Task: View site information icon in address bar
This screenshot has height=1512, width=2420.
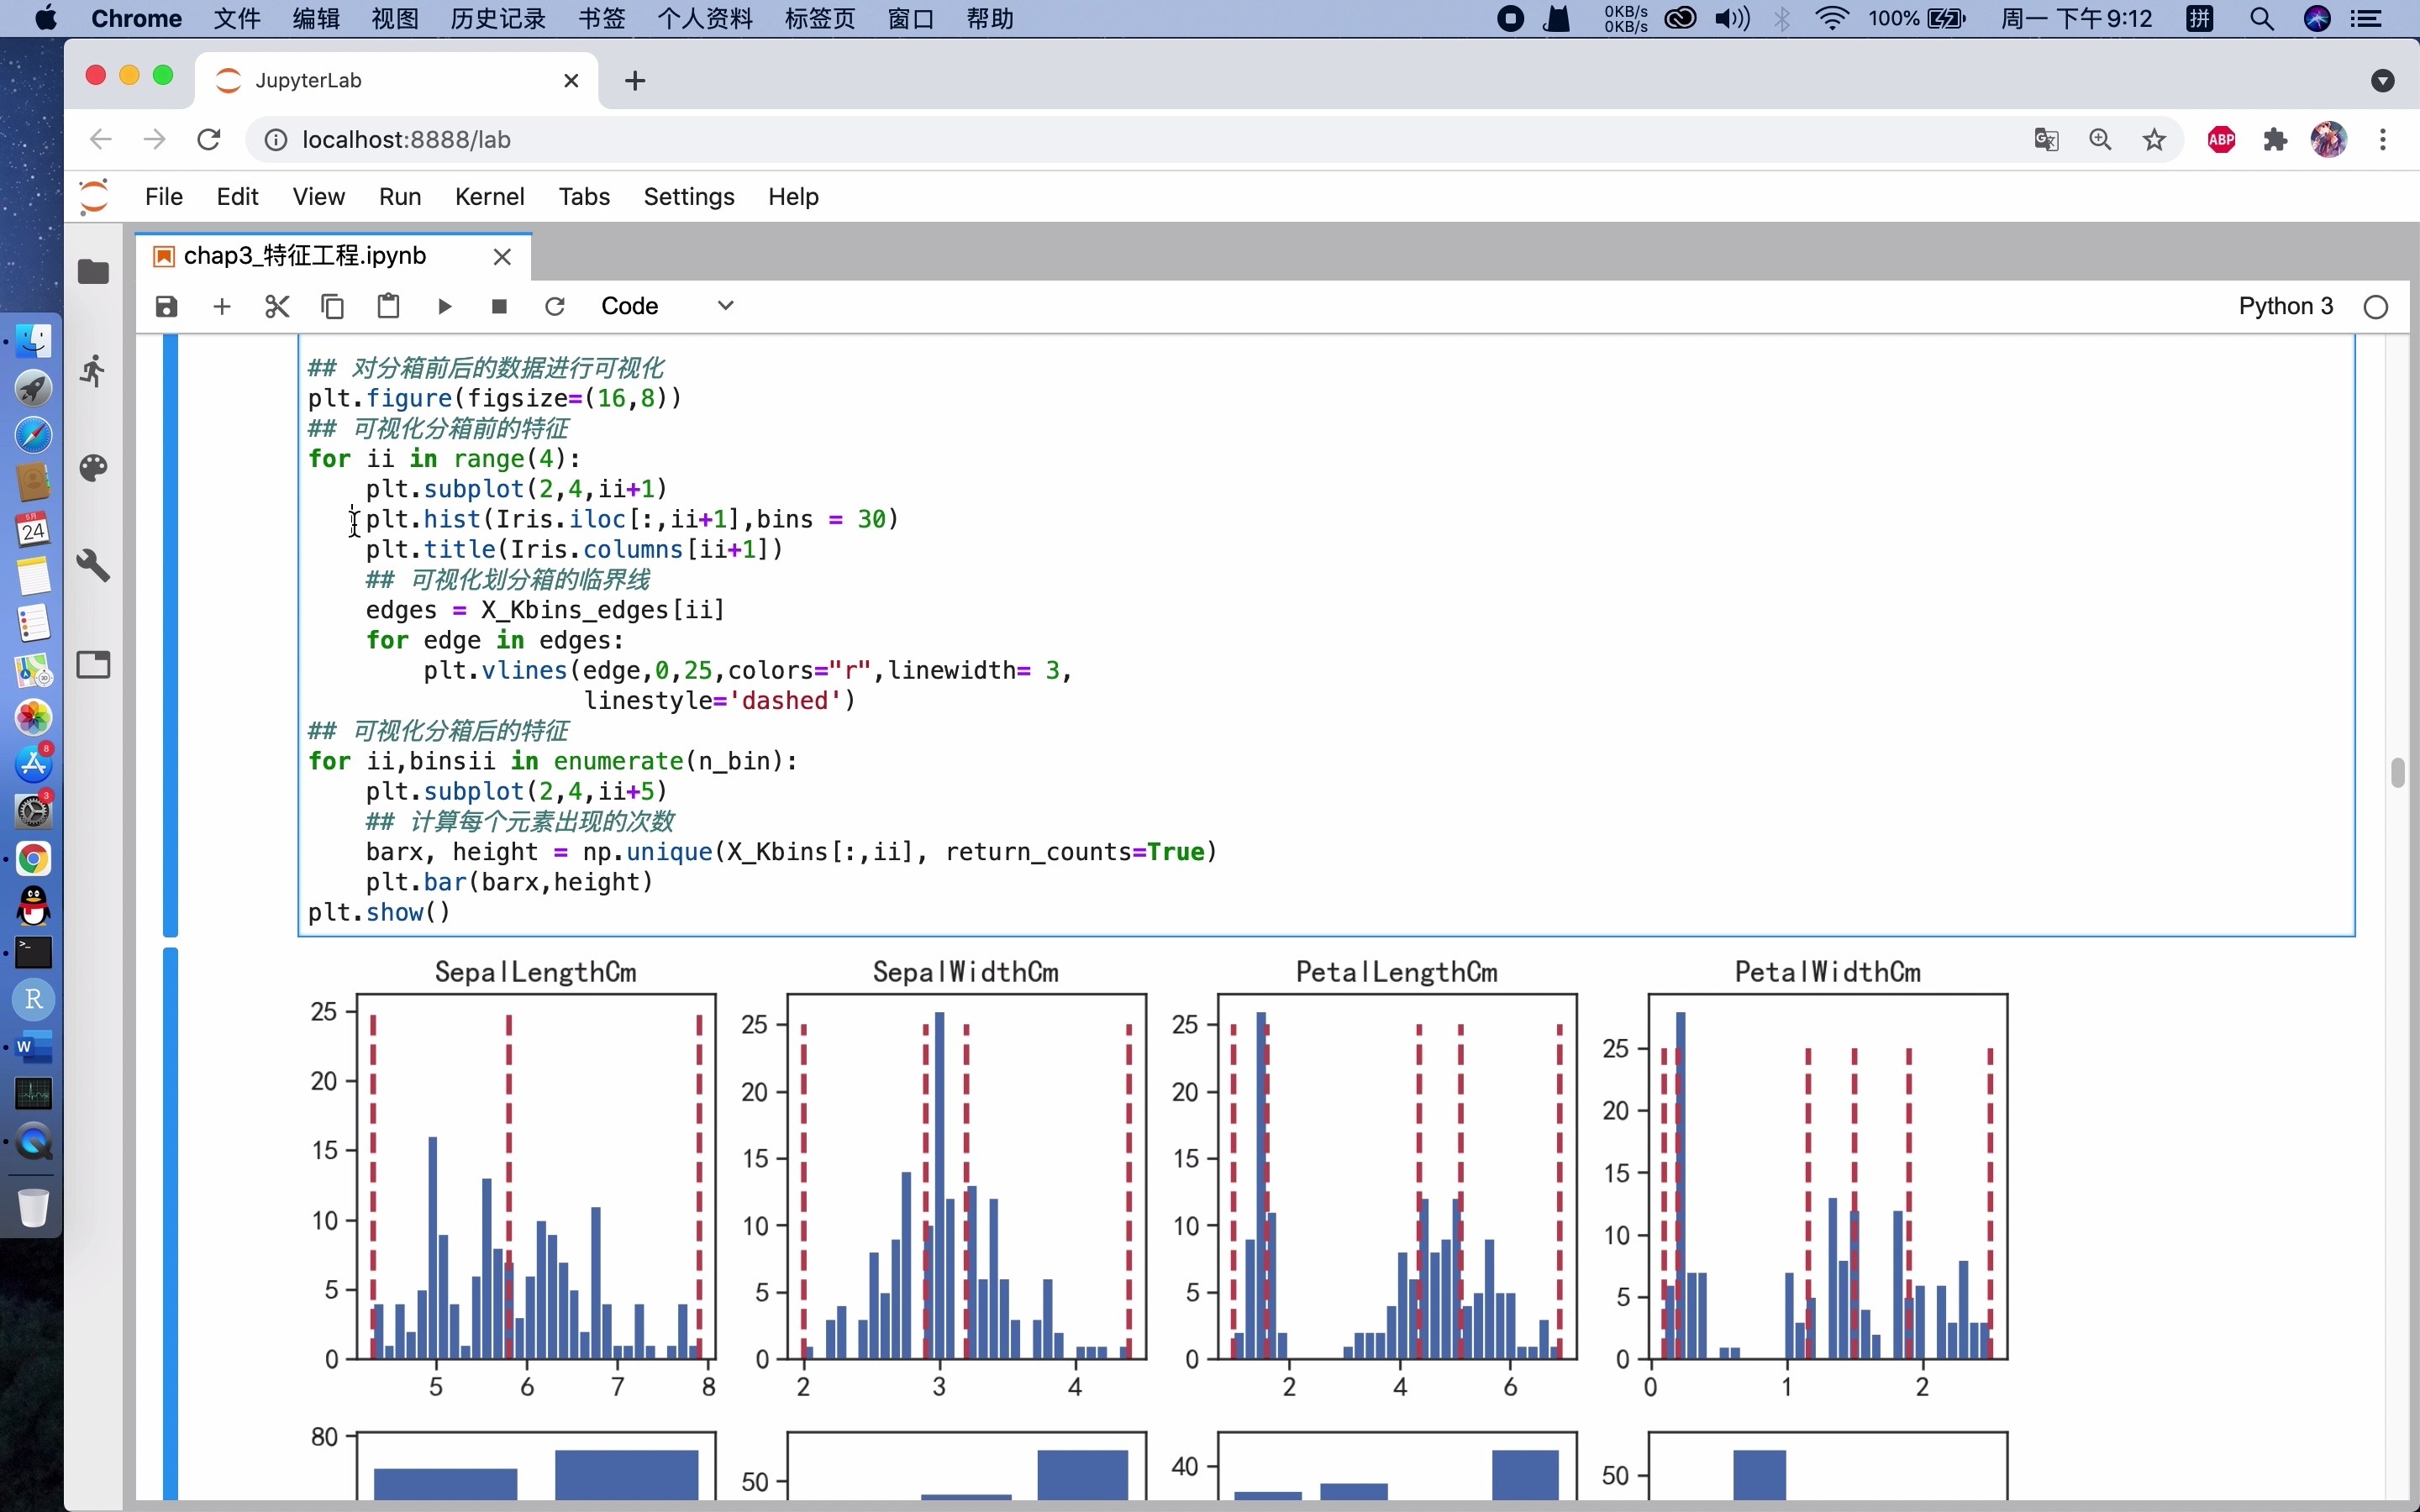Action: point(275,140)
